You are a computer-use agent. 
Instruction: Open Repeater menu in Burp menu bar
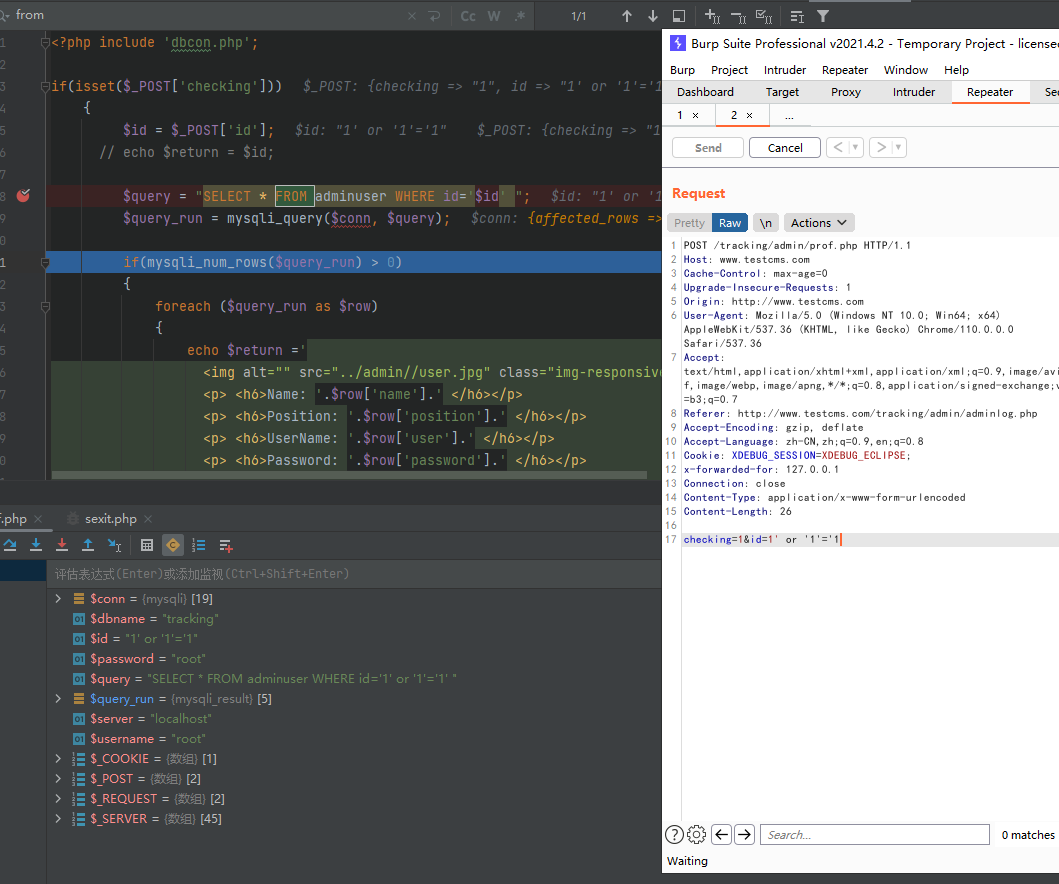coord(845,70)
